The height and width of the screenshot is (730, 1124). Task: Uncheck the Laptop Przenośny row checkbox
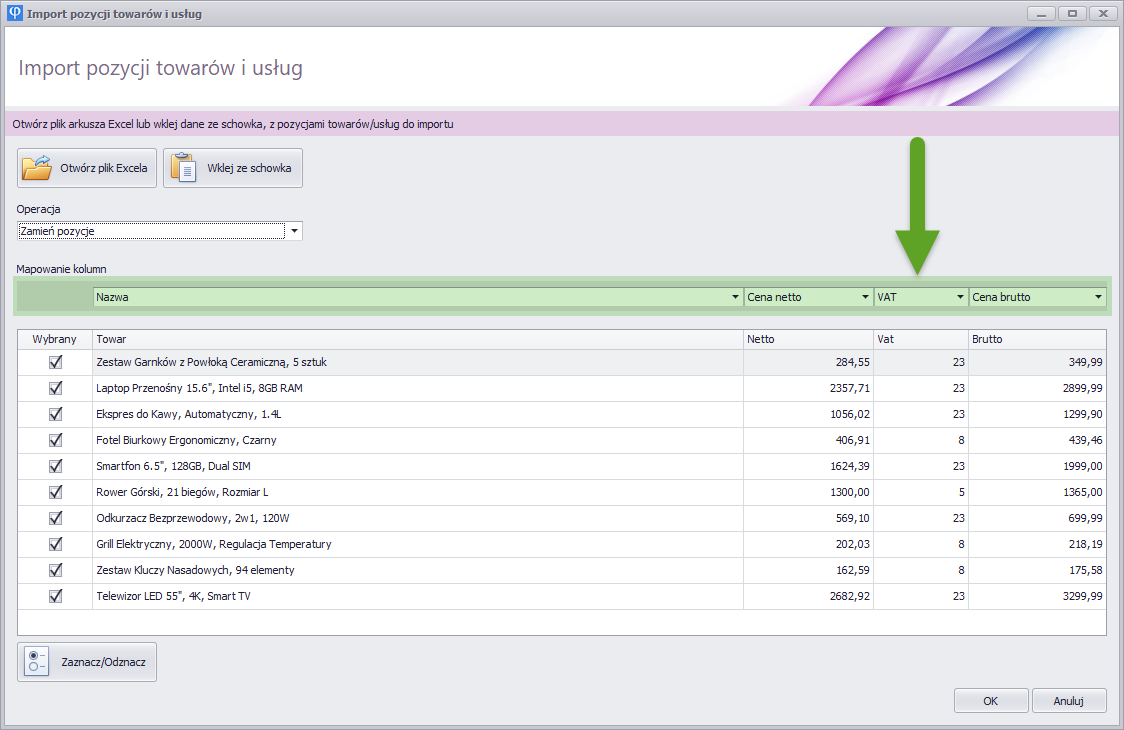pos(55,388)
